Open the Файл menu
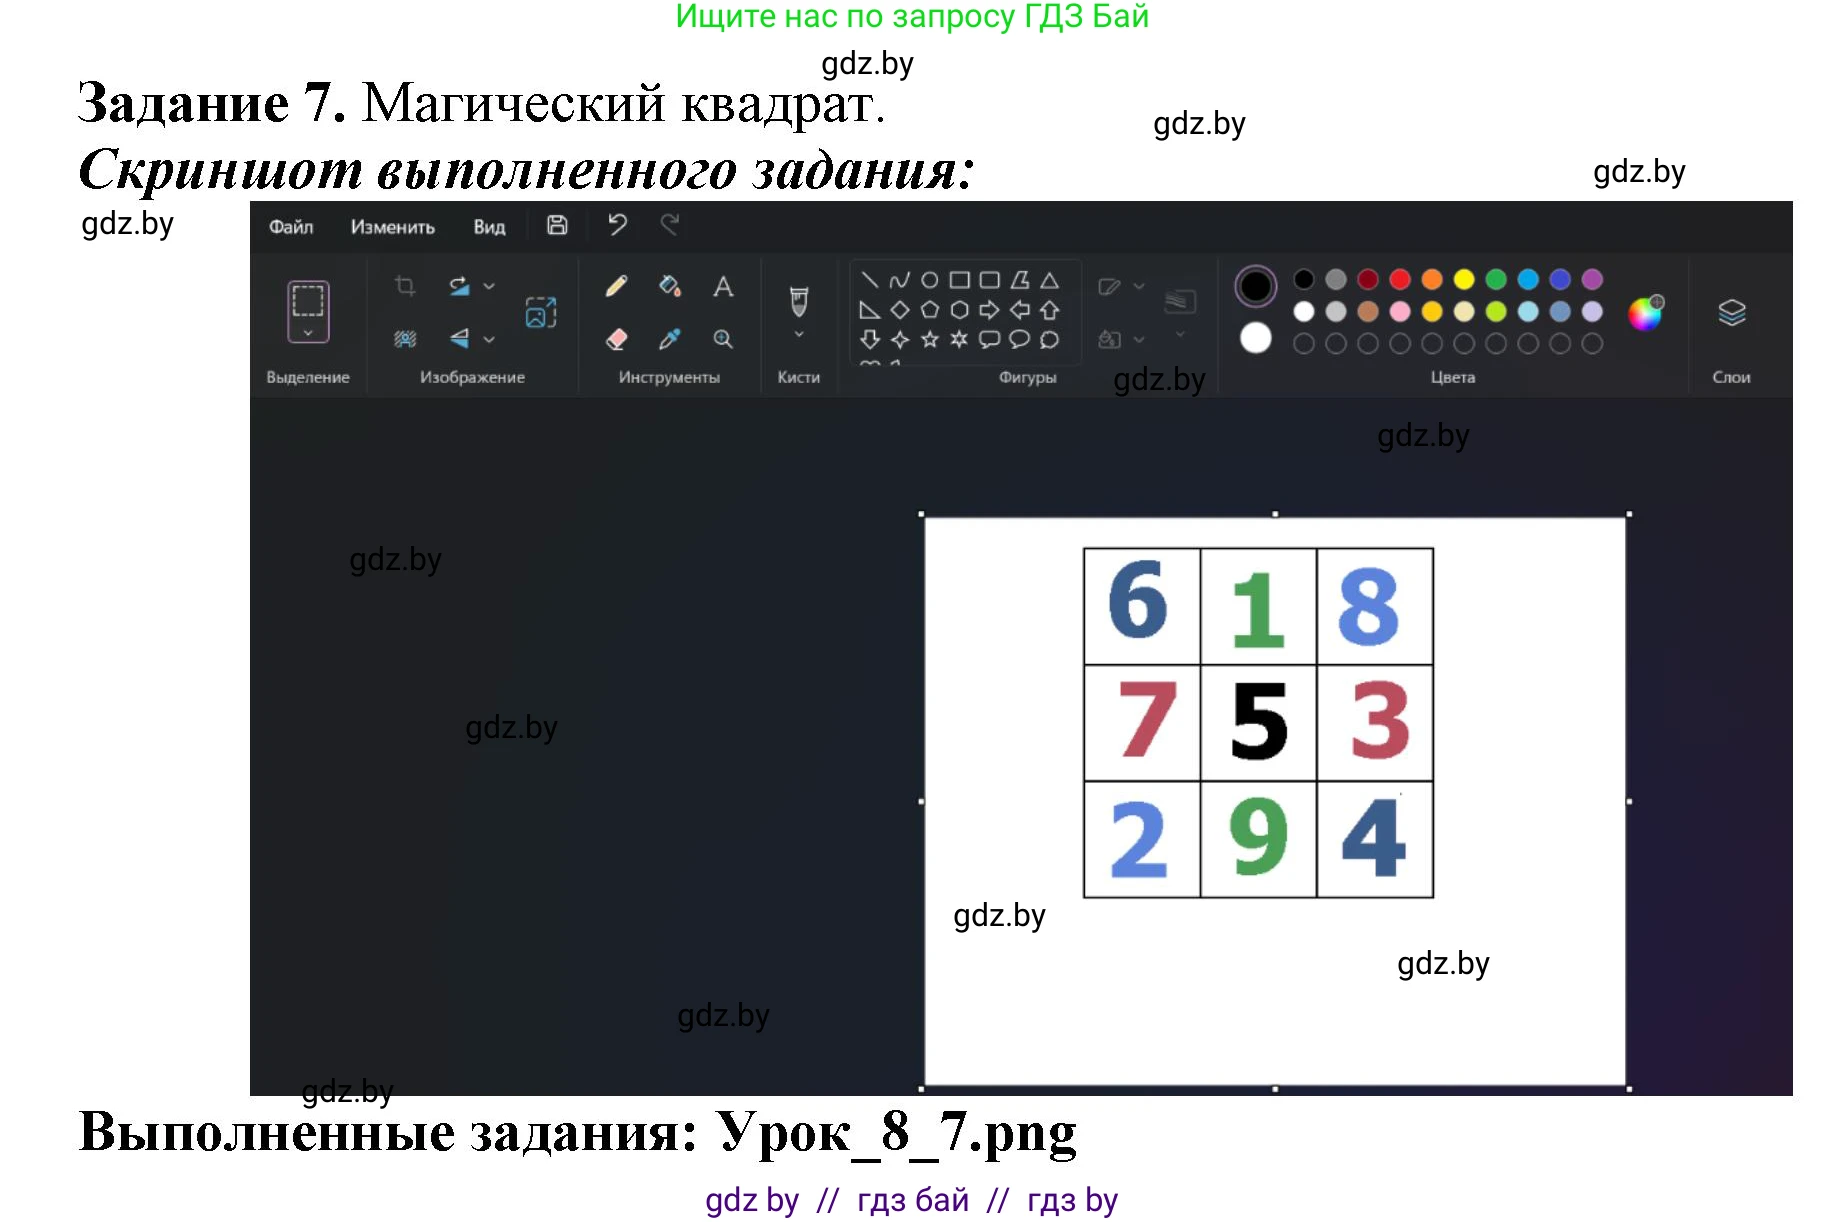This screenshot has height=1222, width=1826. [291, 227]
